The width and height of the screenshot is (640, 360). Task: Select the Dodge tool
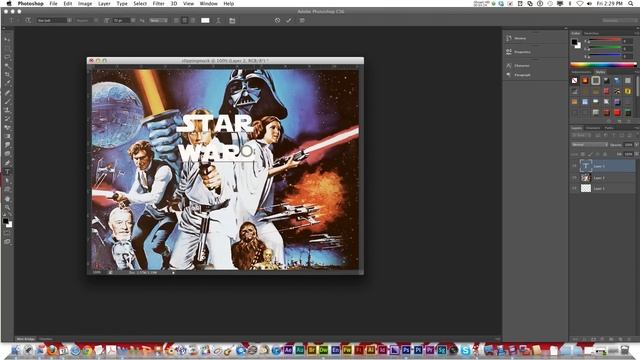coord(7,154)
